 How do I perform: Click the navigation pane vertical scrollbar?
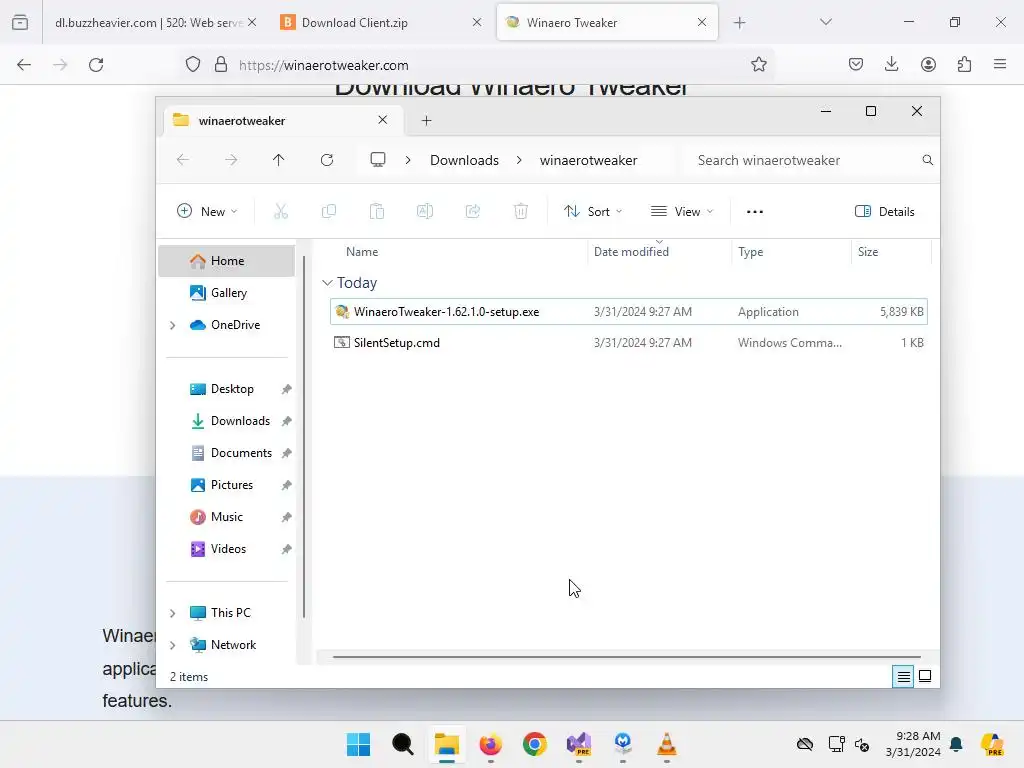[x=304, y=438]
